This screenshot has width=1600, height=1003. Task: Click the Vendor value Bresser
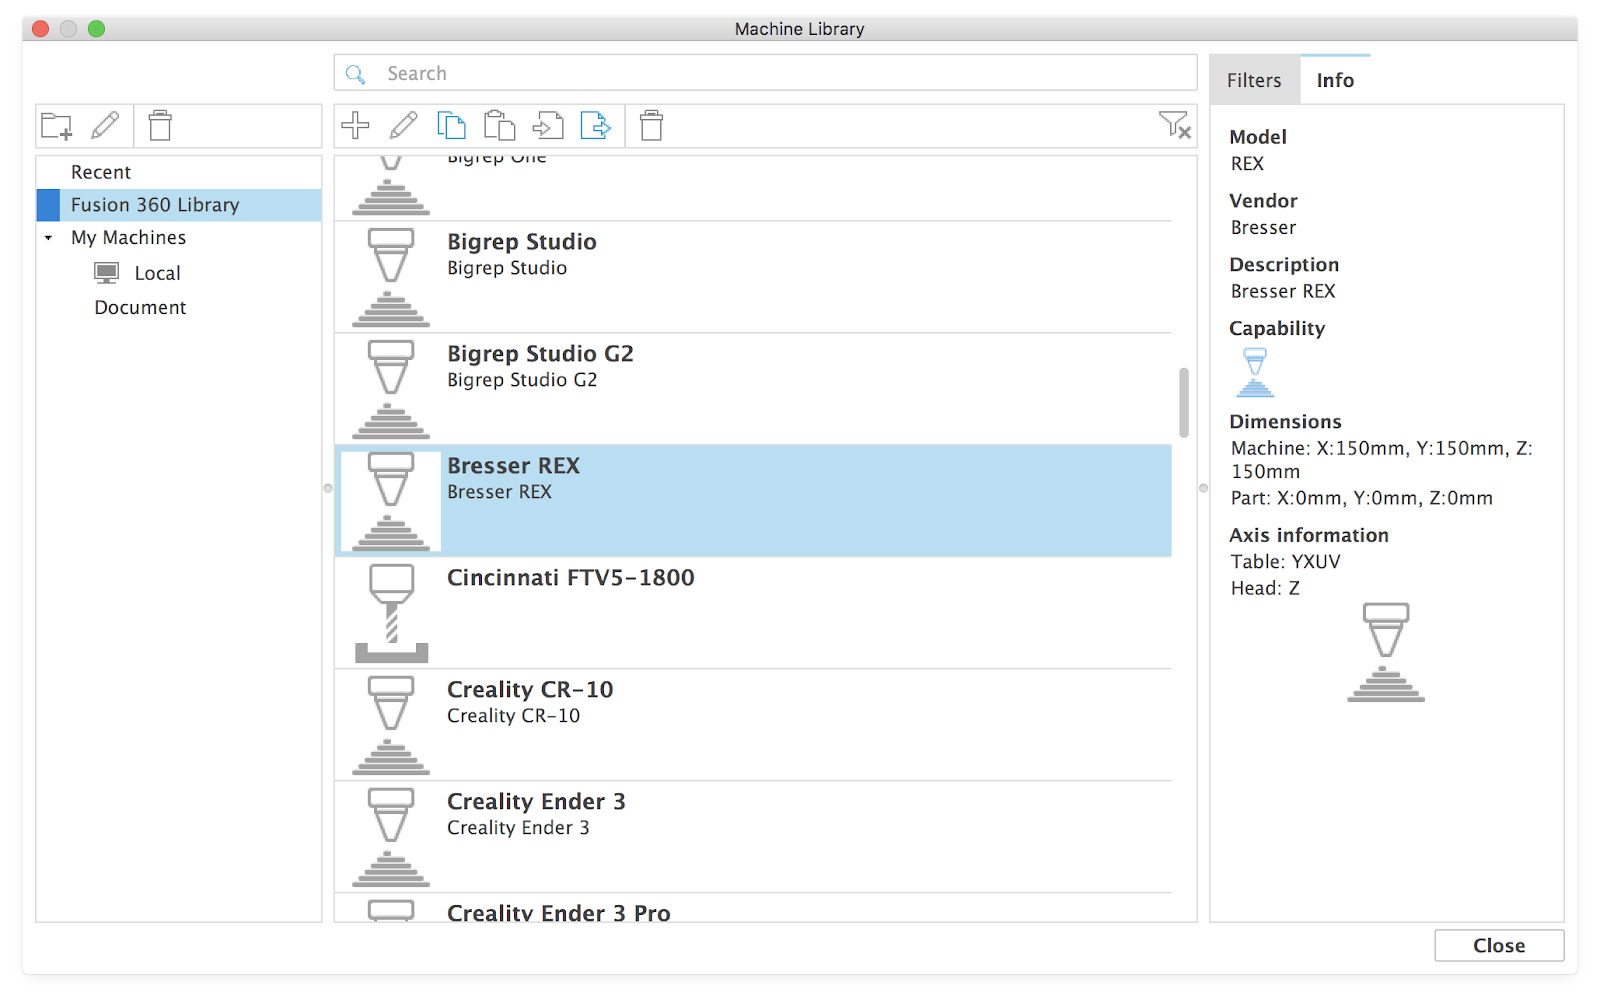(x=1263, y=228)
